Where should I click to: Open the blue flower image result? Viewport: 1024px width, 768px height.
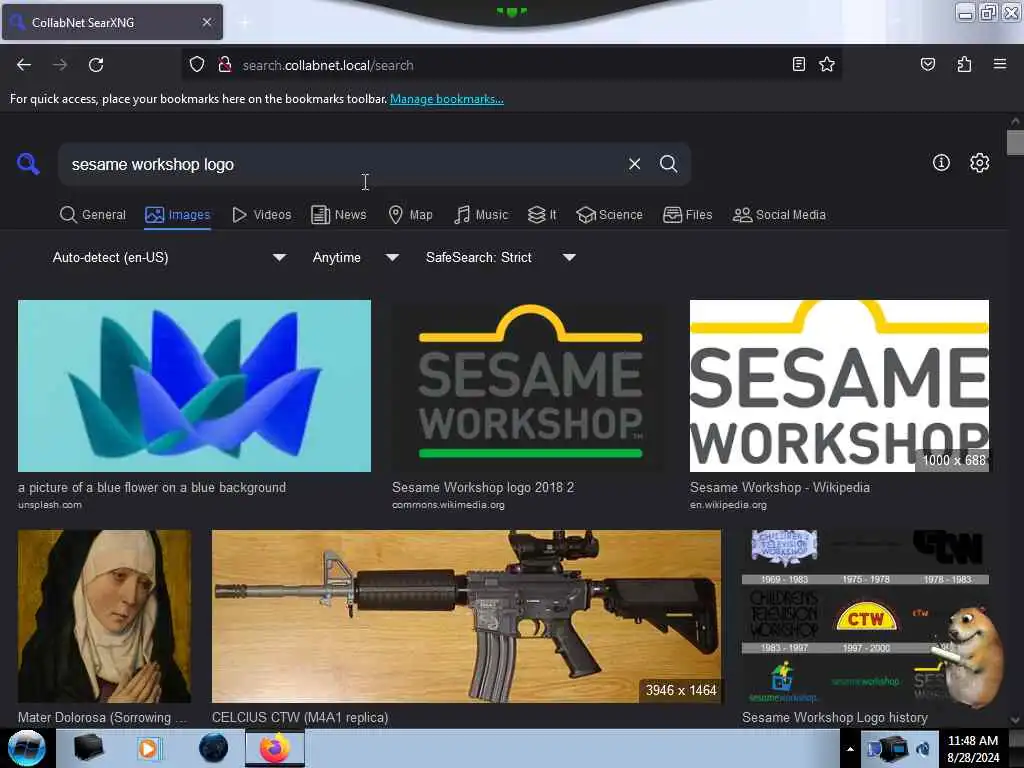click(194, 385)
